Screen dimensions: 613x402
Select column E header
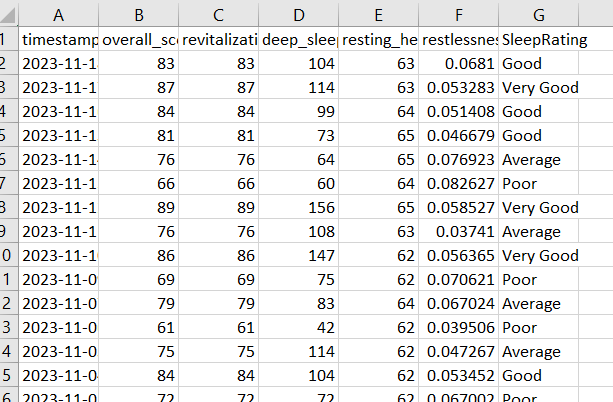pos(378,14)
